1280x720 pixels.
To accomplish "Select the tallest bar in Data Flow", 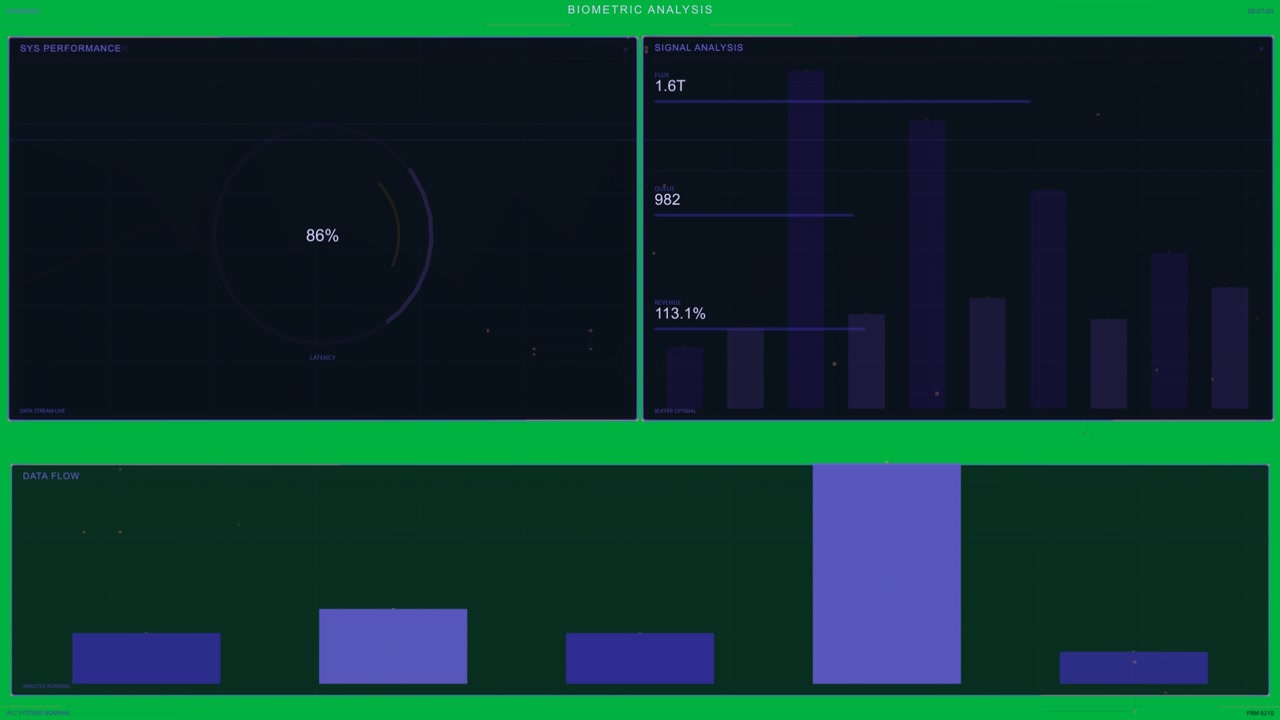I will (x=887, y=574).
